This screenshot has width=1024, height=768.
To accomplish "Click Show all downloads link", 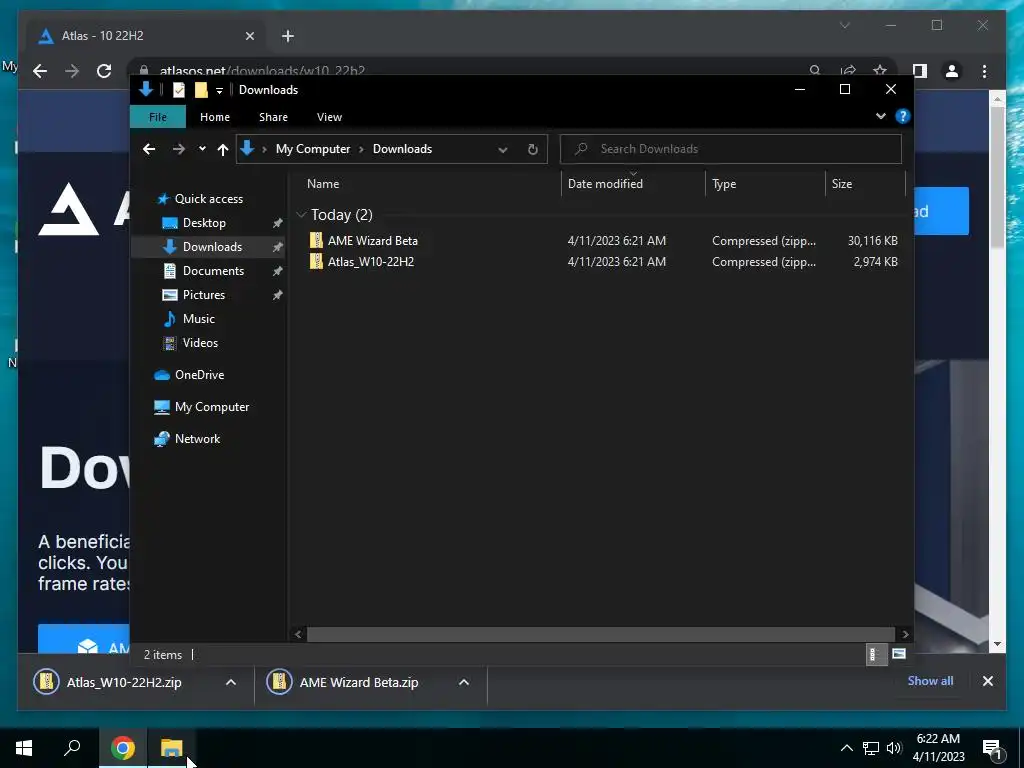I will coord(930,680).
